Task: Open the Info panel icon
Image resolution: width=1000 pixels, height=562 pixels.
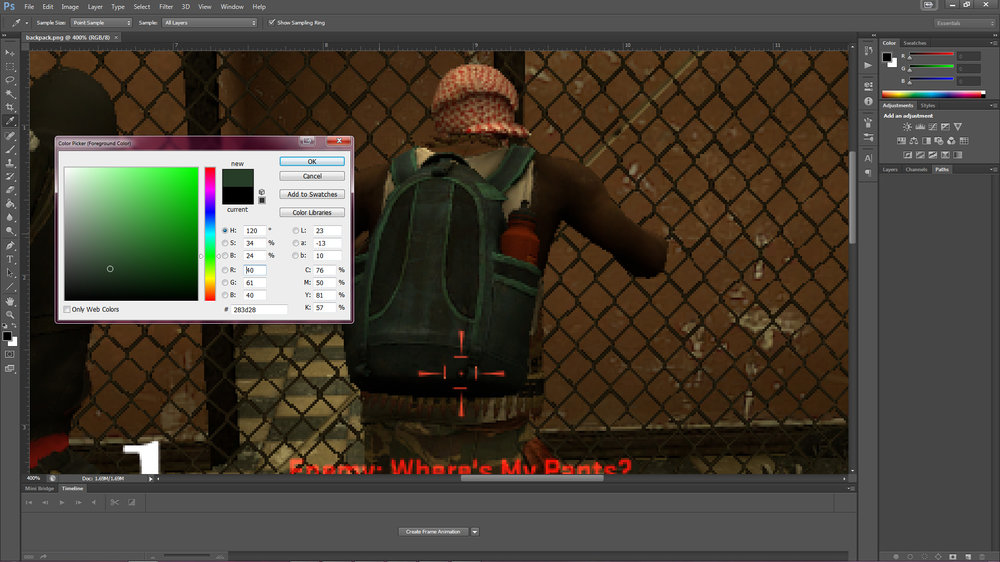Action: (x=868, y=101)
